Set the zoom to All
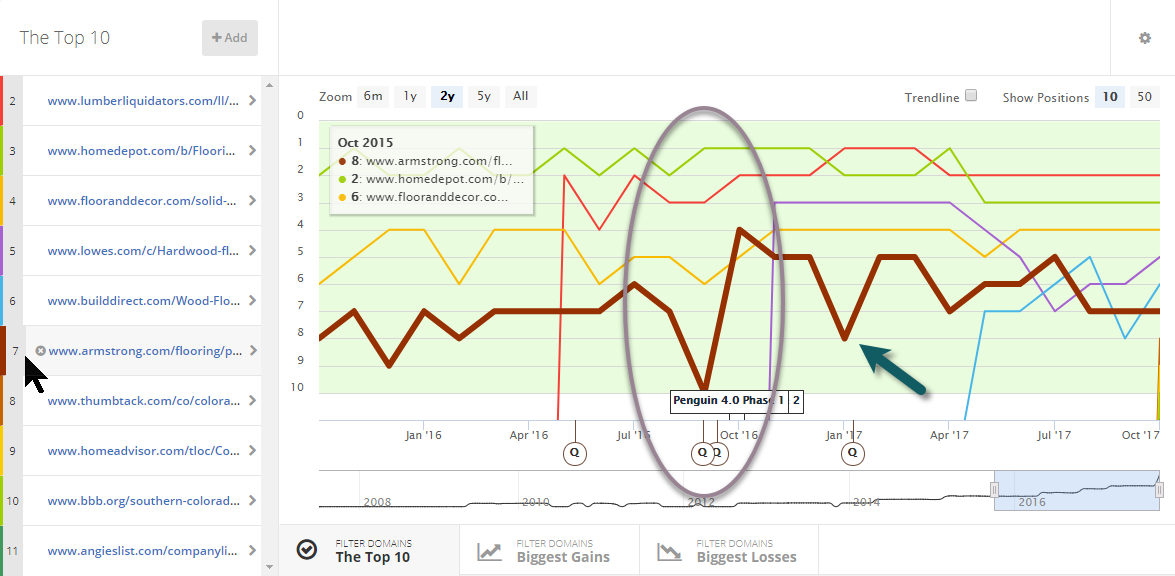 (x=521, y=96)
